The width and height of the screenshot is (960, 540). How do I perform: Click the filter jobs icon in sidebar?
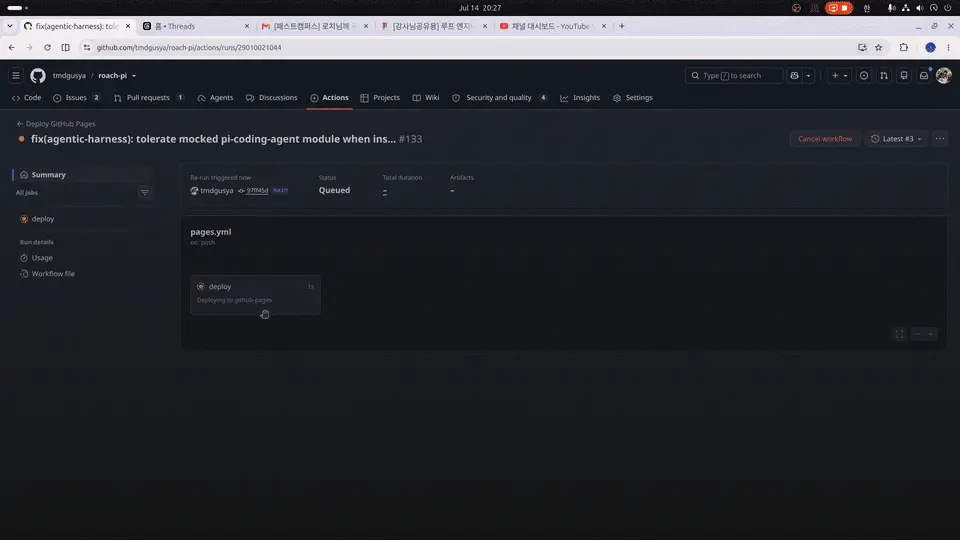pyautogui.click(x=145, y=192)
